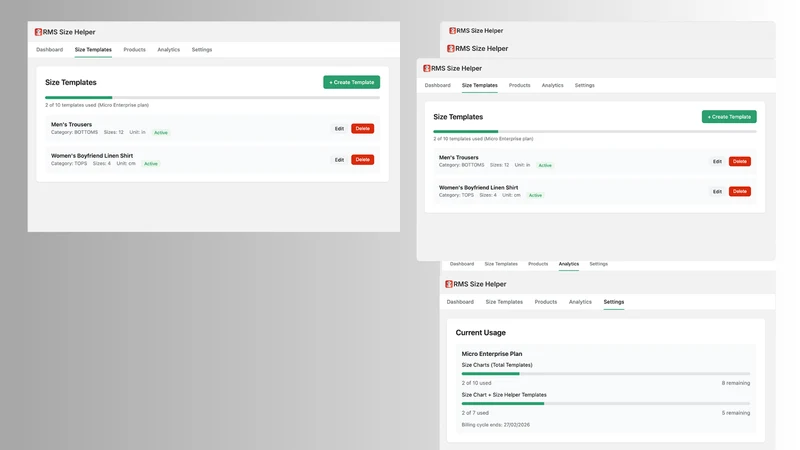The height and width of the screenshot is (450, 800).
Task: Click the Size Templates heading in the left window
Action: coord(71,82)
